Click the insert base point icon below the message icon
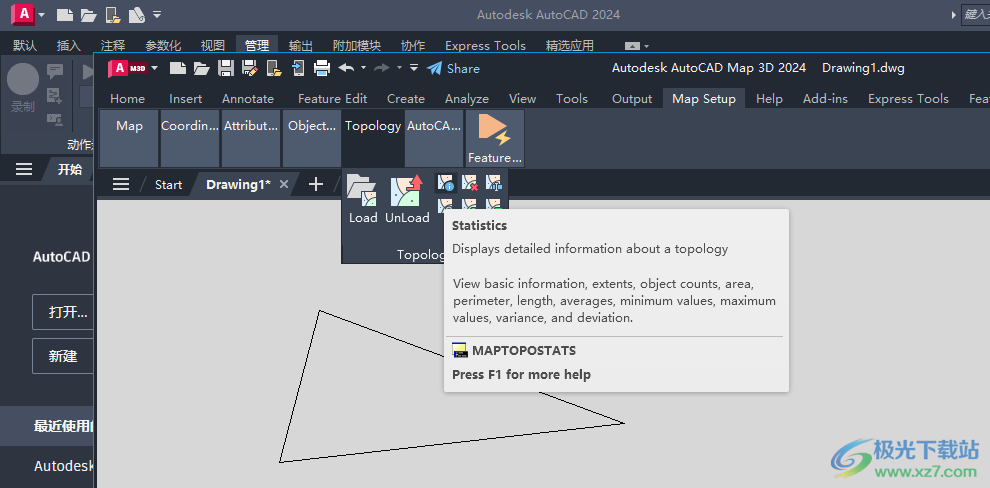 tap(55, 95)
